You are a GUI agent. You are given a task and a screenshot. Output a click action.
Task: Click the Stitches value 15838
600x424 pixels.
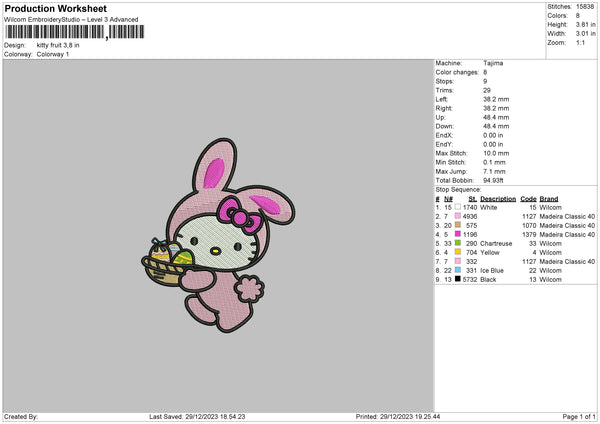tap(585, 7)
